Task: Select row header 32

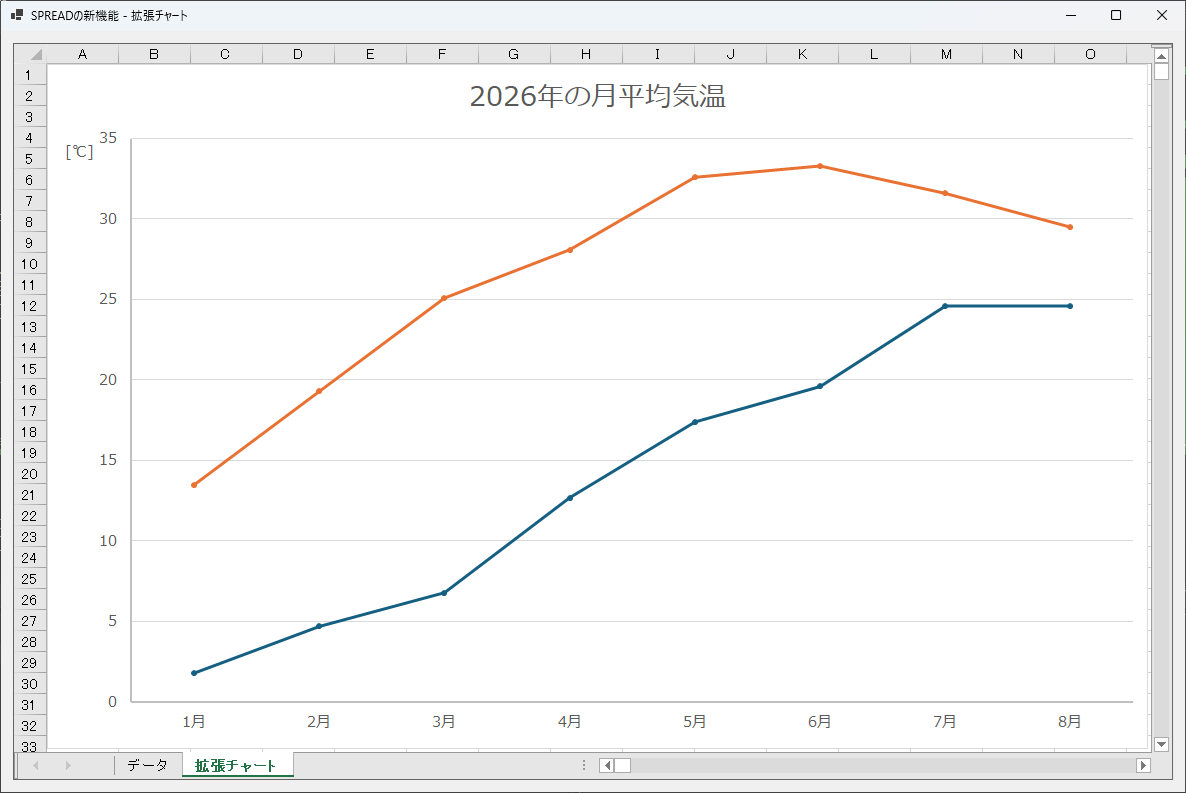Action: [x=30, y=726]
